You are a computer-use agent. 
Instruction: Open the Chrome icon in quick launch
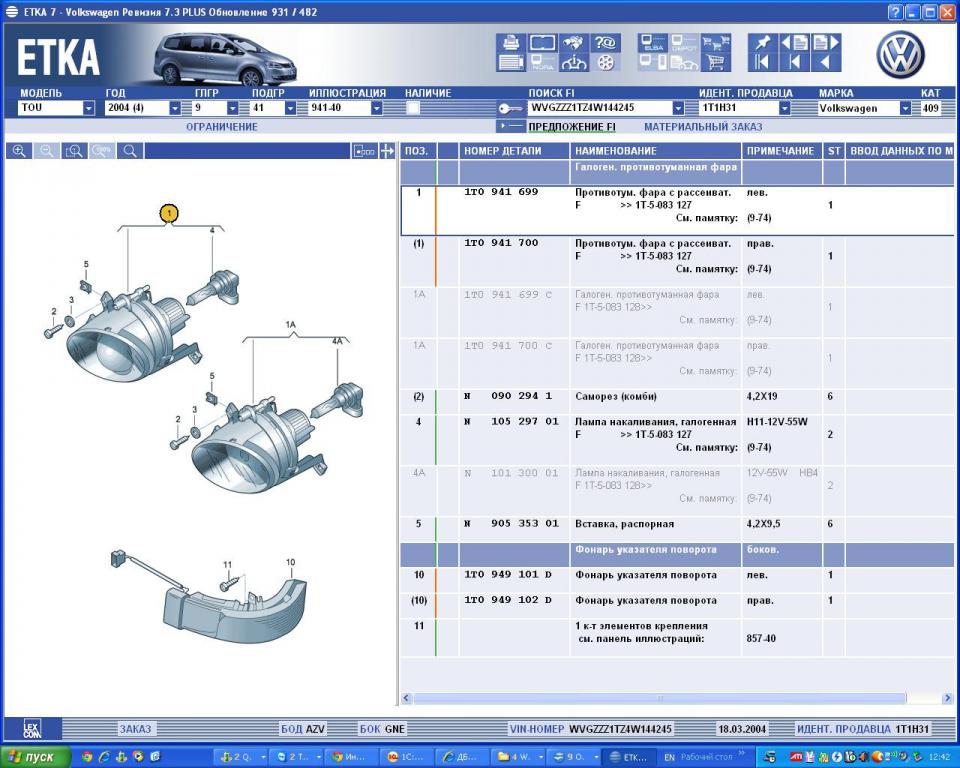click(87, 757)
